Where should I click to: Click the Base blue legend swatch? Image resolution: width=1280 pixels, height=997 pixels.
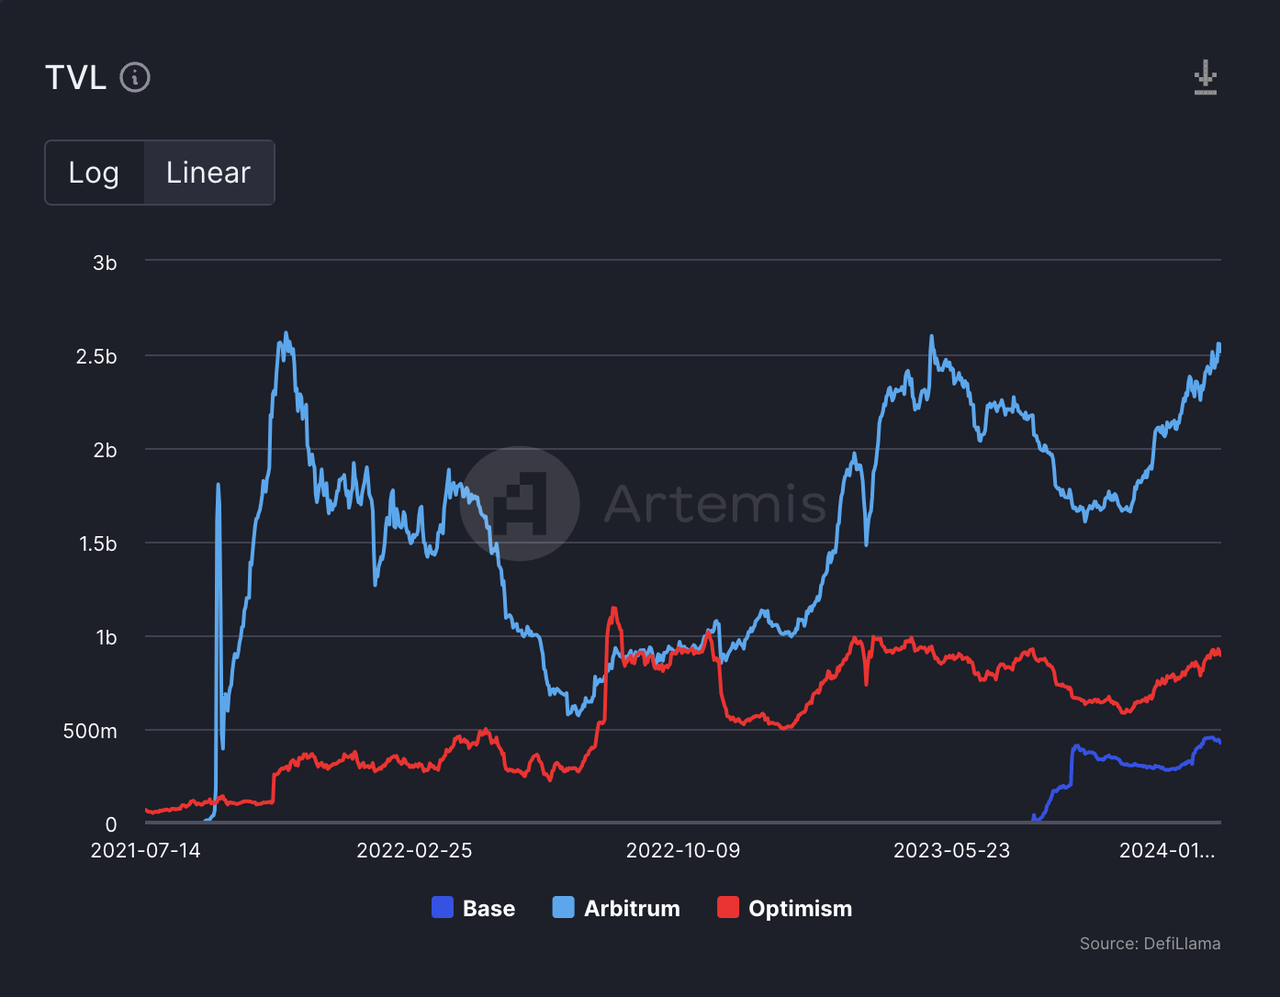click(443, 908)
